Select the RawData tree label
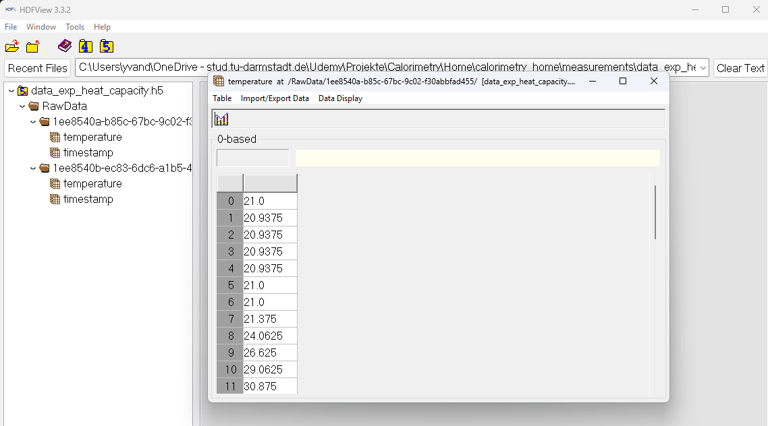 pos(65,106)
